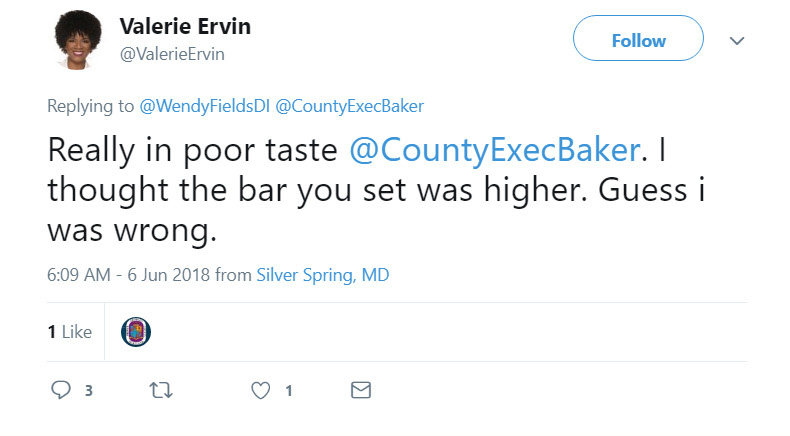Retweet this tweet via retweet icon
Viewport: 790px width, 436px height.
pyautogui.click(x=161, y=390)
